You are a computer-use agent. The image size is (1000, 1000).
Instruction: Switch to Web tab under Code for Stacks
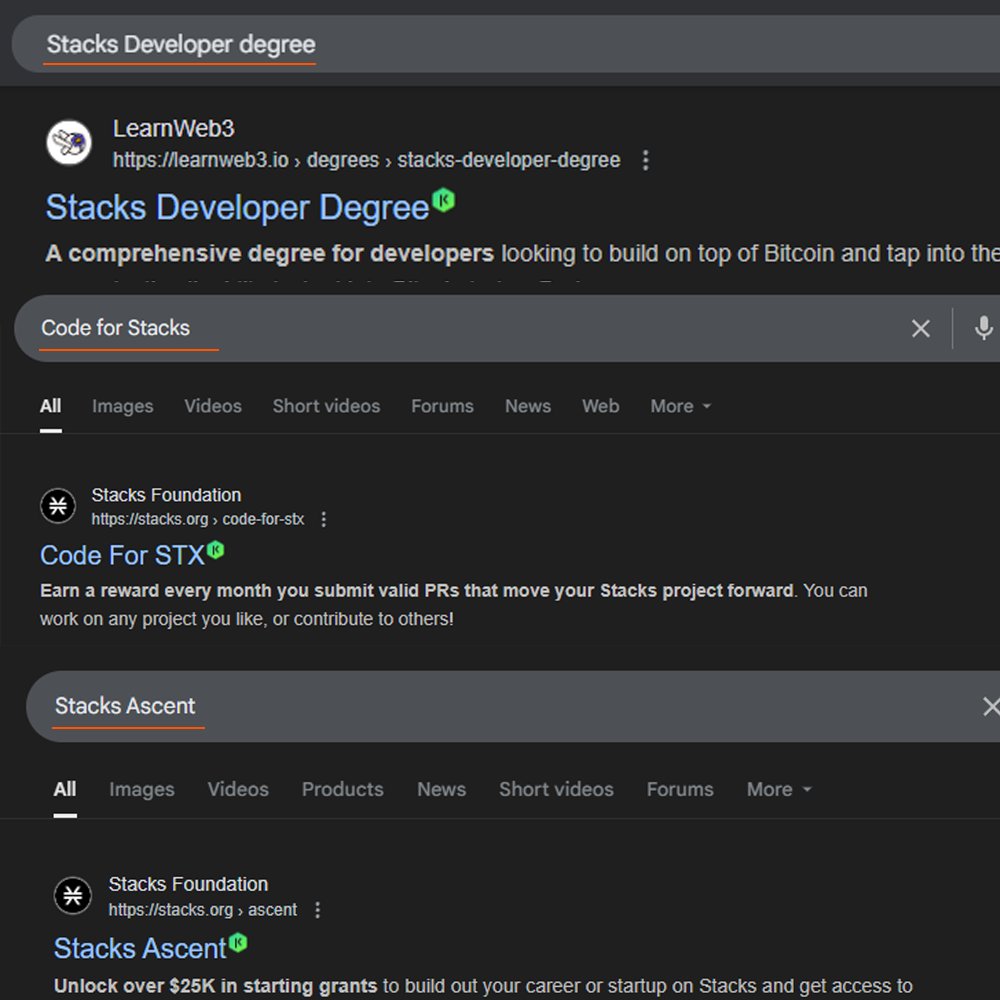600,406
